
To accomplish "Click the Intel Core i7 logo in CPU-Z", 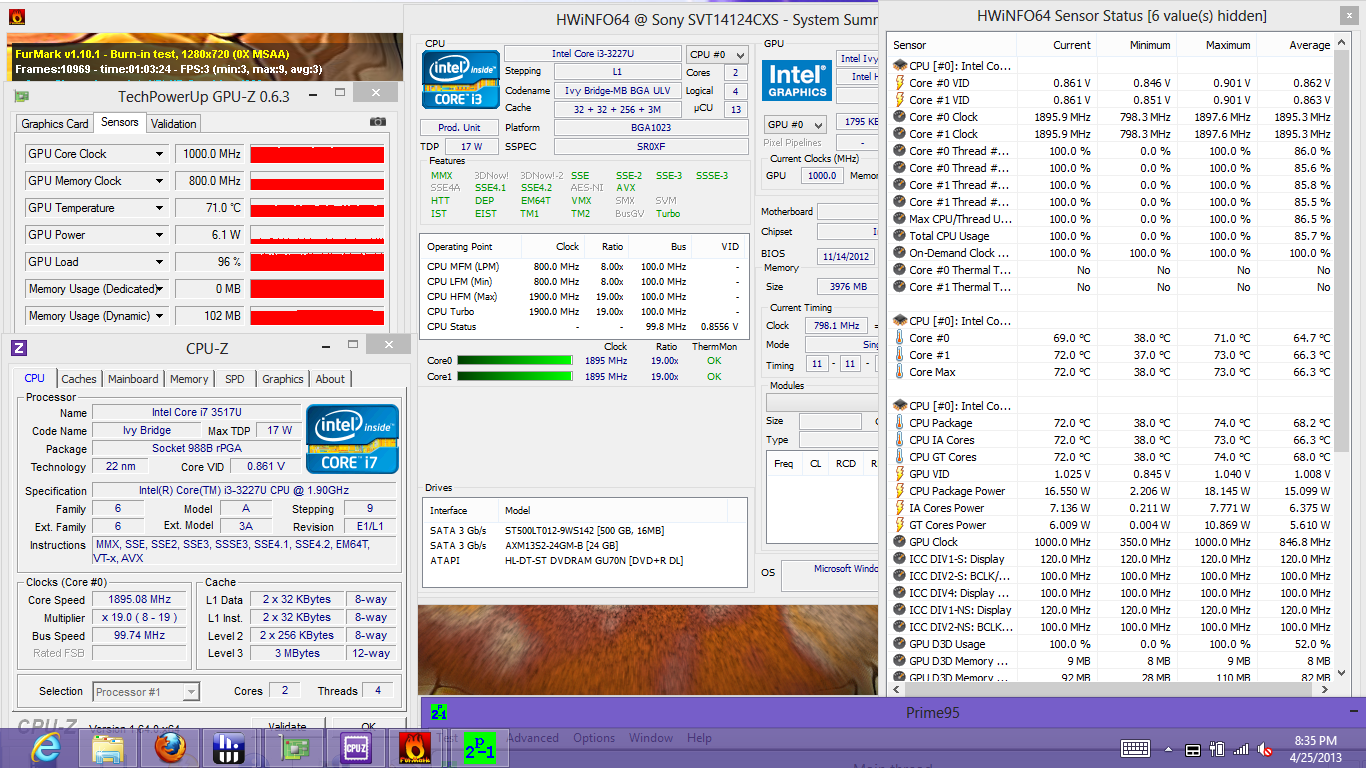I will click(352, 438).
